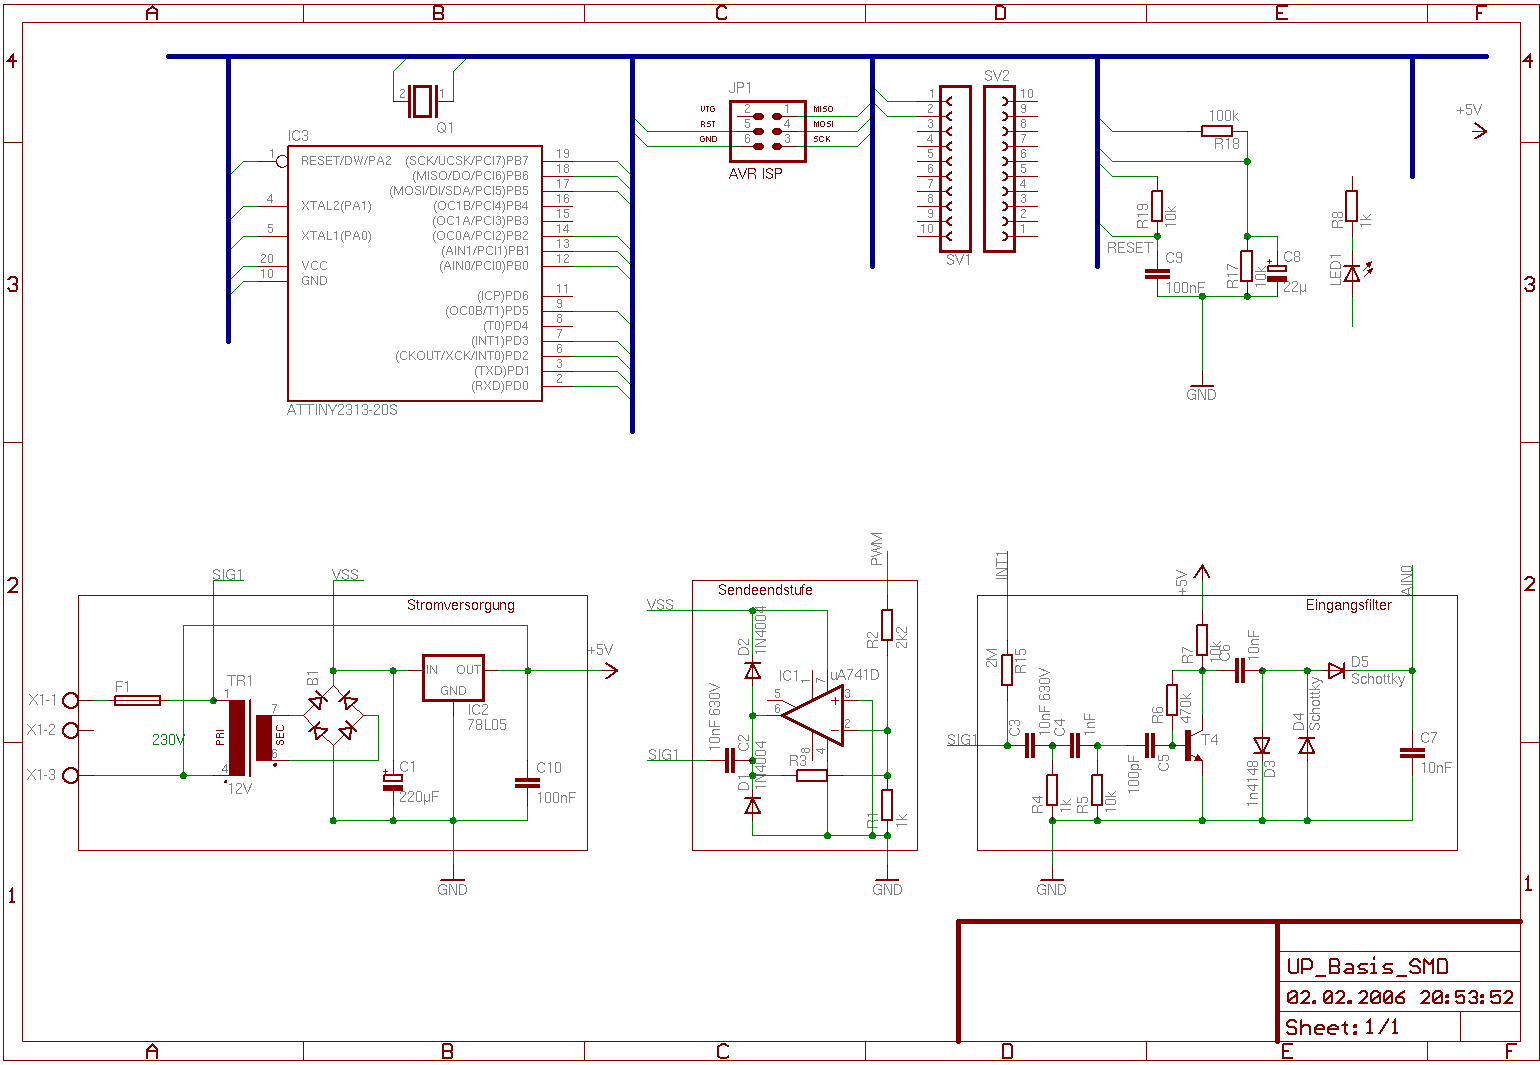Click the D5 Schottky diode symbol
This screenshot has height=1065, width=1540.
click(1336, 670)
